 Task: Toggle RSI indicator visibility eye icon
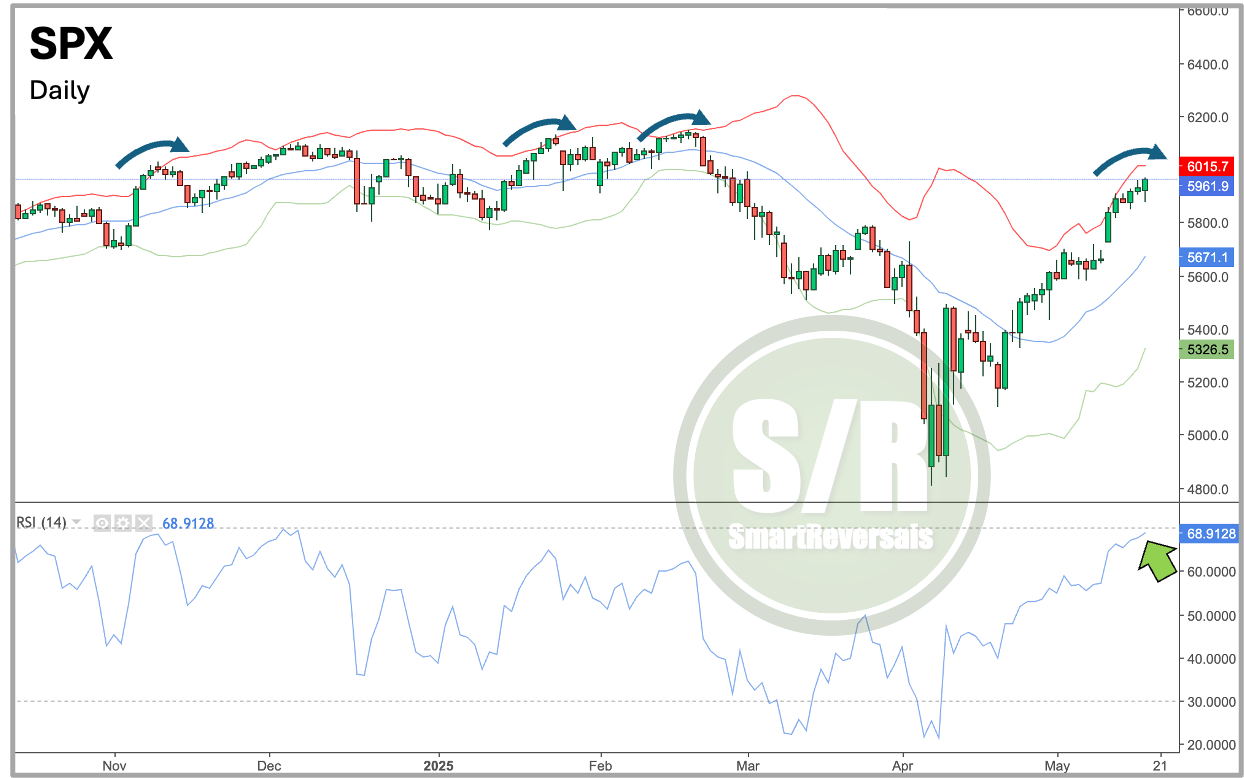pos(101,523)
